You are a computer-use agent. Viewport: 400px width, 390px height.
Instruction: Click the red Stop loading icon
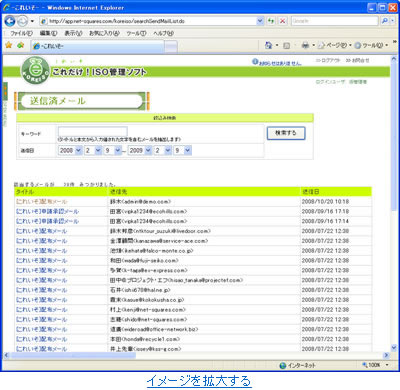pos(283,21)
